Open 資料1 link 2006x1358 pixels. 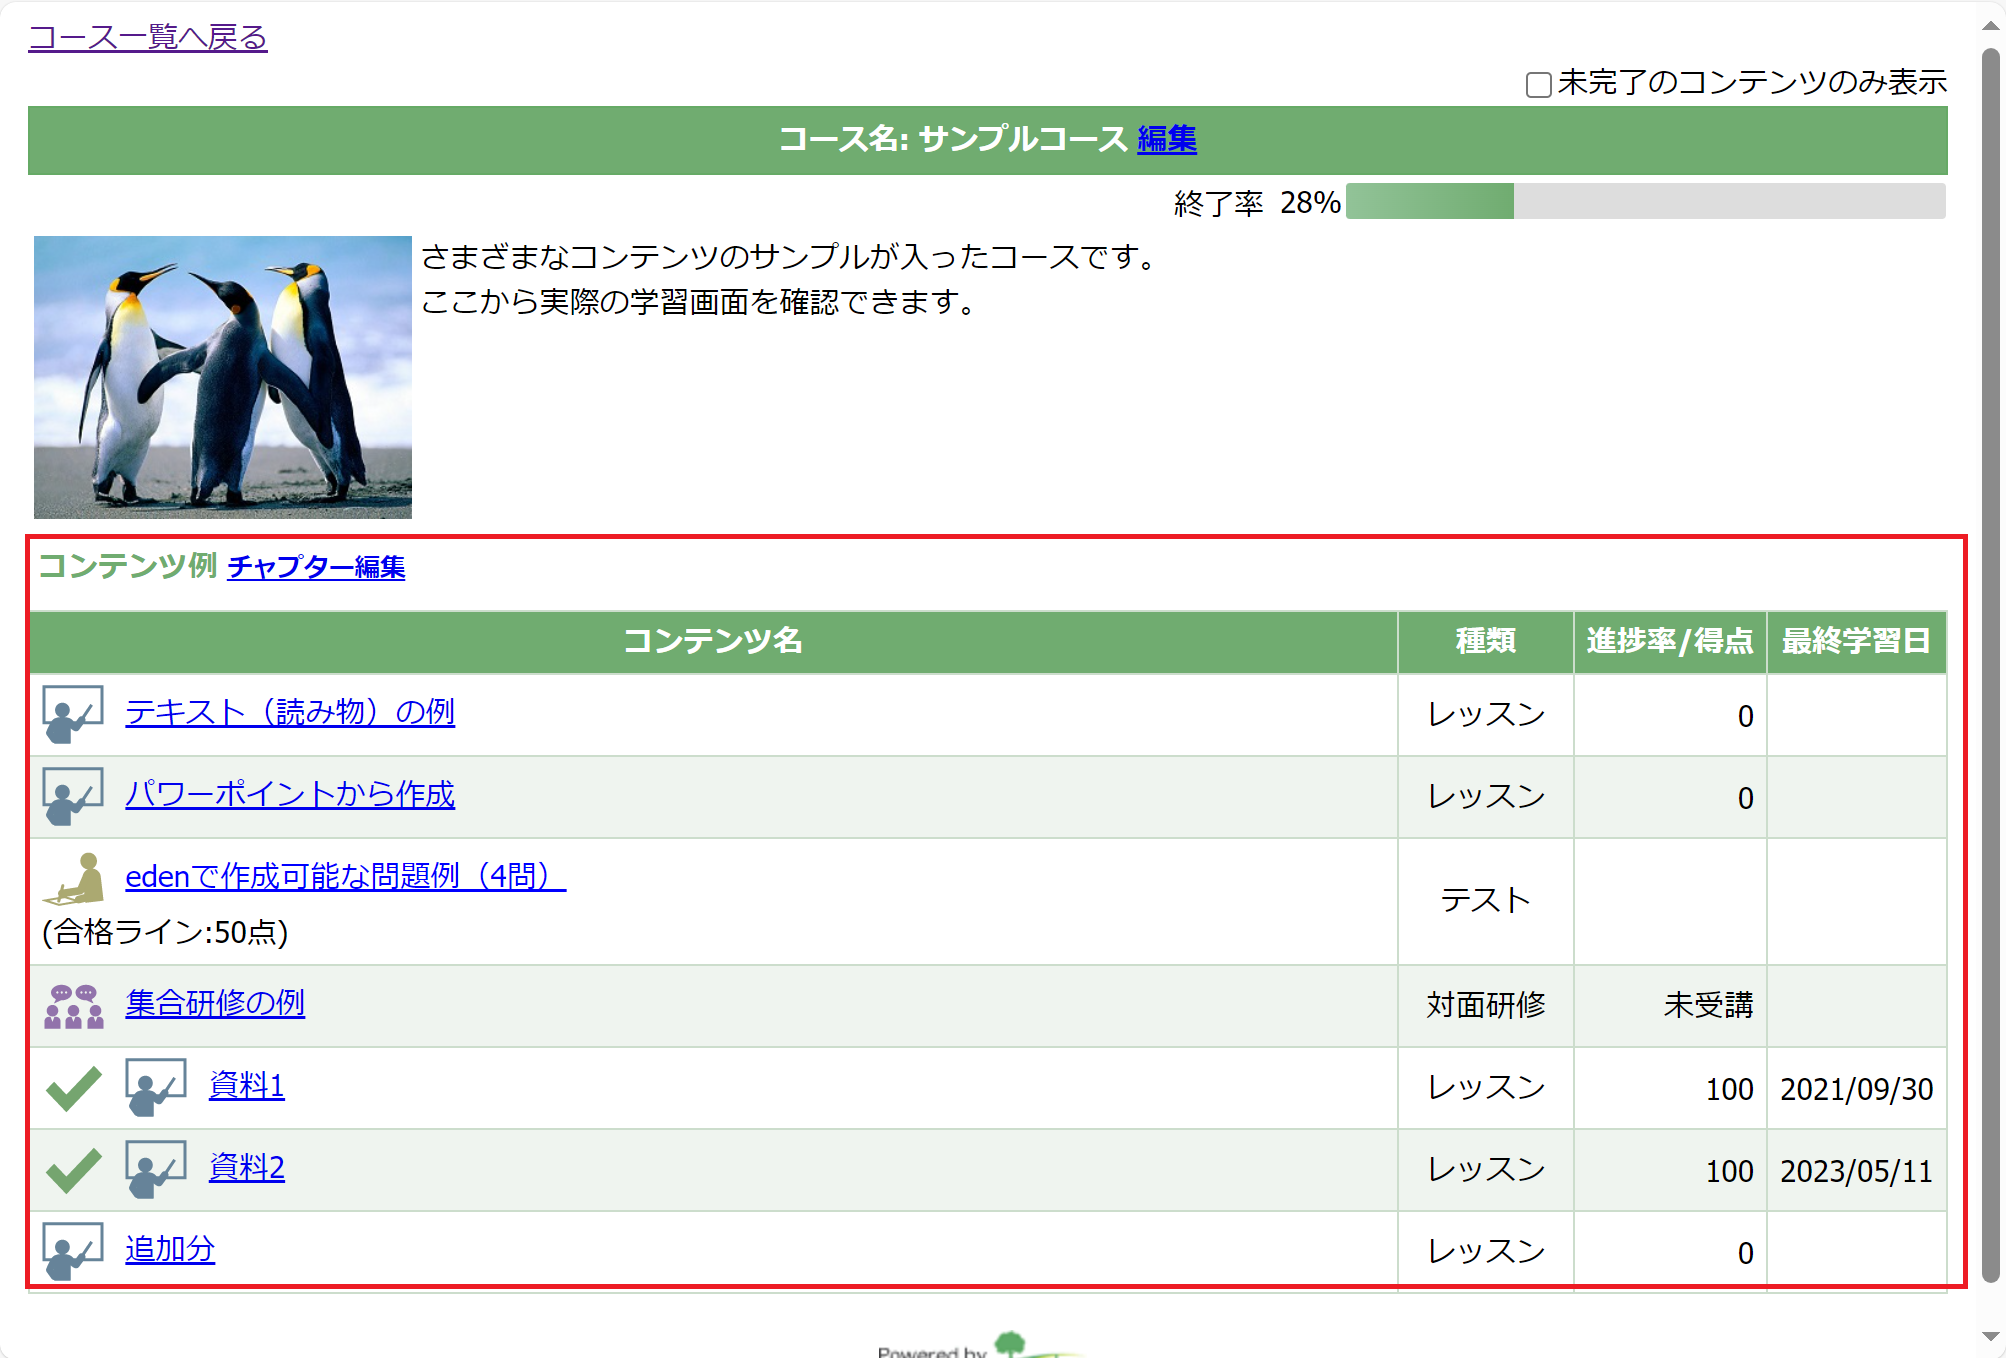[x=247, y=1085]
